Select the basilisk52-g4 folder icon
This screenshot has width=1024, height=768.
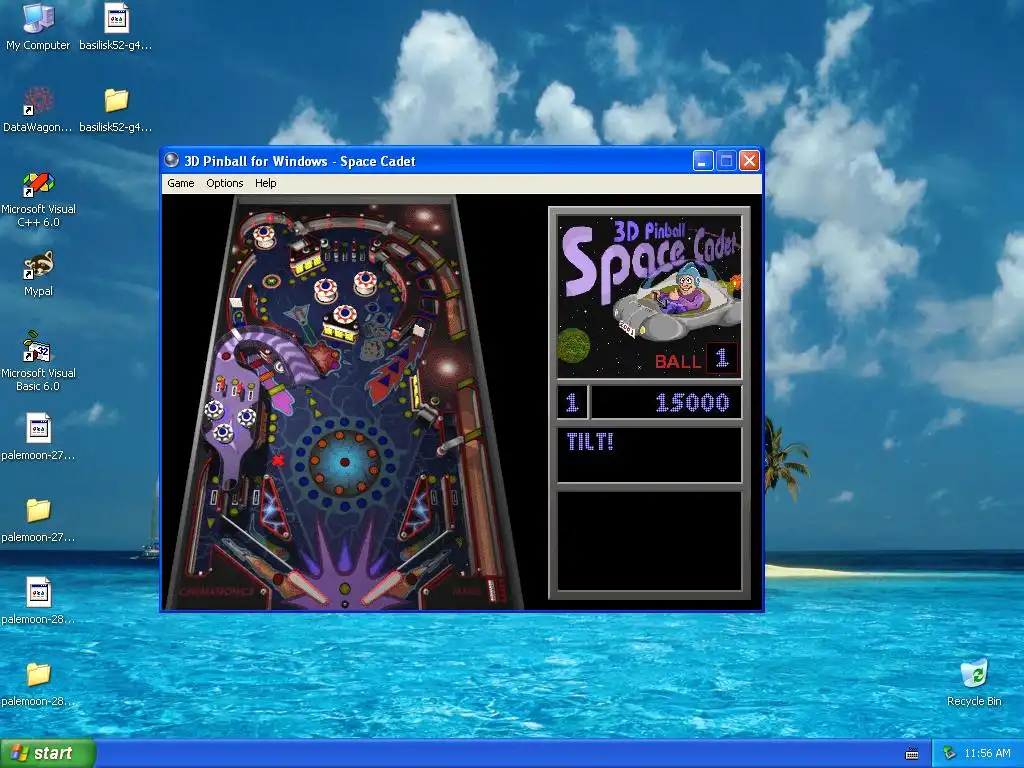tap(116, 110)
